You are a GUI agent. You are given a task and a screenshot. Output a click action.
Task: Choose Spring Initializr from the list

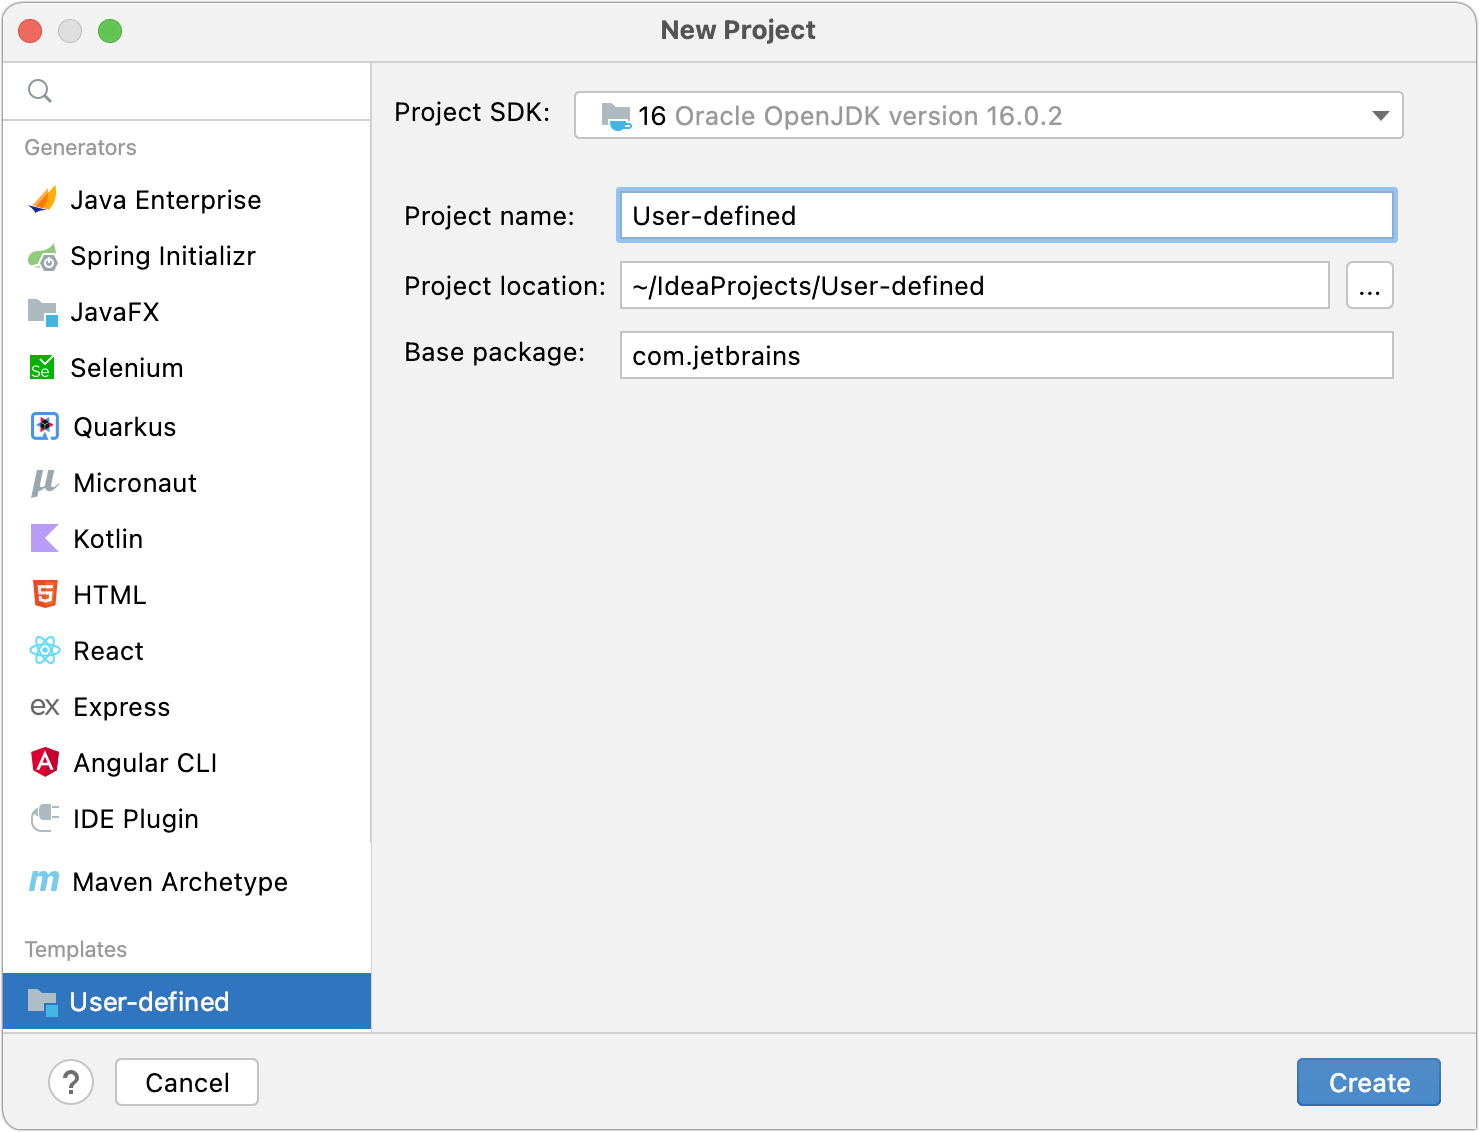[187, 256]
